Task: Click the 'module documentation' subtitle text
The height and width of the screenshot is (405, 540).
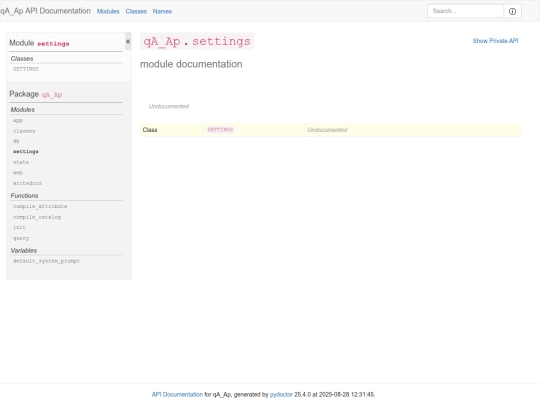Action: (191, 64)
